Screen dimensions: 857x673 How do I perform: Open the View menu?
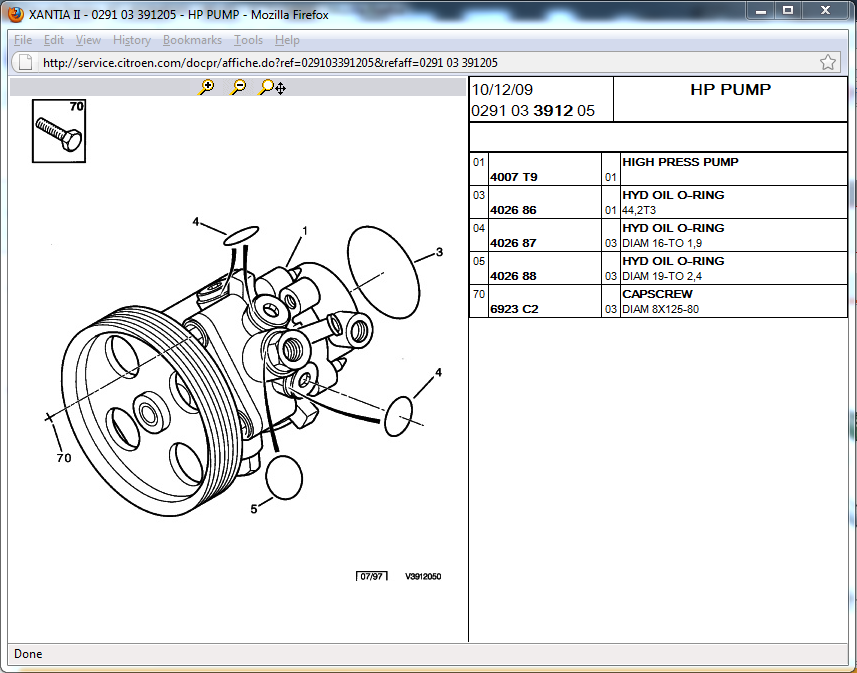88,40
